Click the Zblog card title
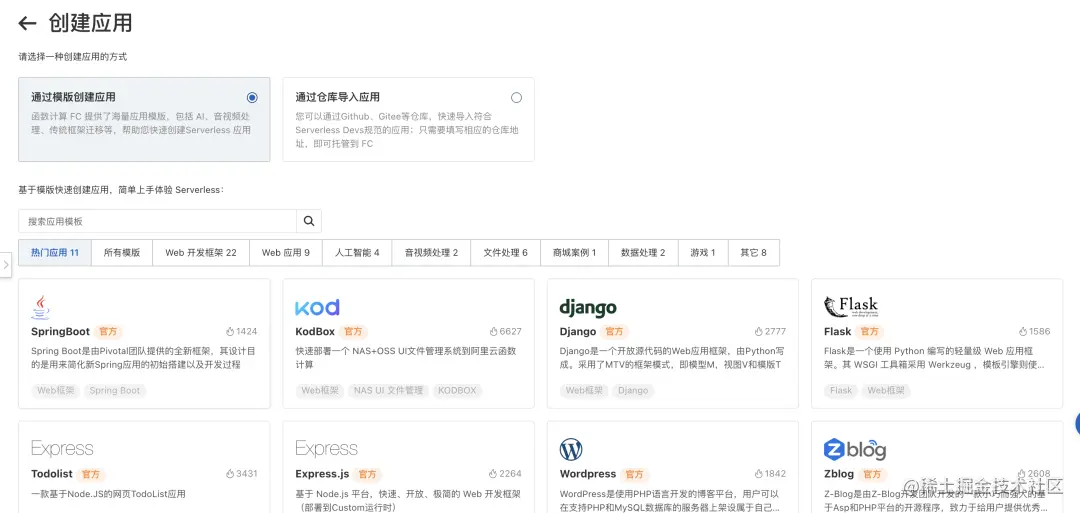Image resolution: width=1080 pixels, height=513 pixels. pos(839,474)
